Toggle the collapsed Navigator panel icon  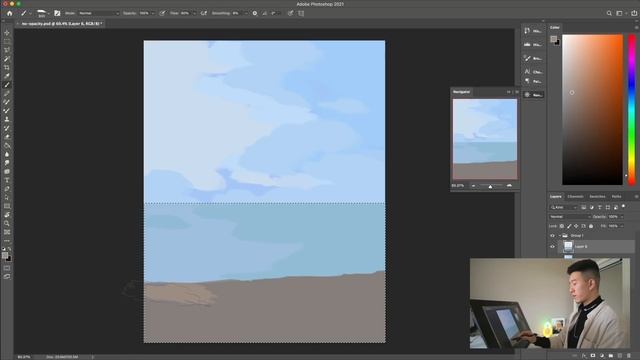[x=527, y=95]
